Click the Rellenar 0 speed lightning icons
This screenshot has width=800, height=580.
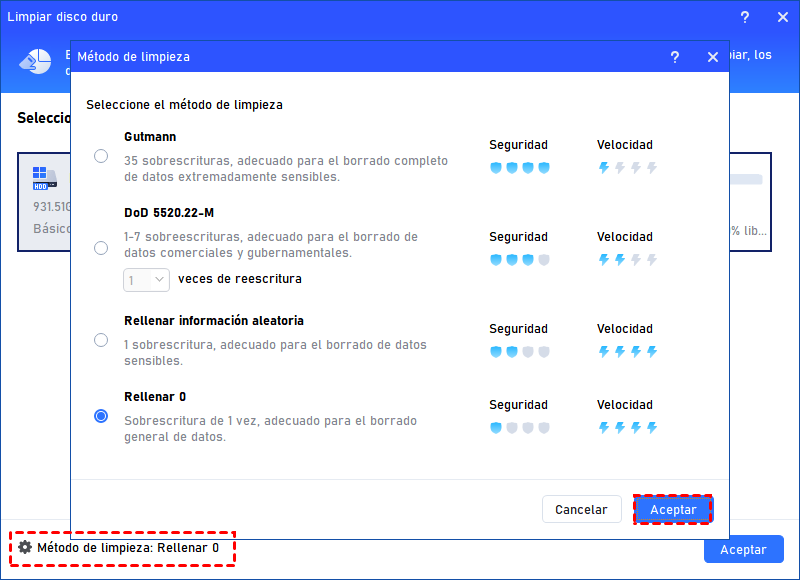tap(627, 428)
